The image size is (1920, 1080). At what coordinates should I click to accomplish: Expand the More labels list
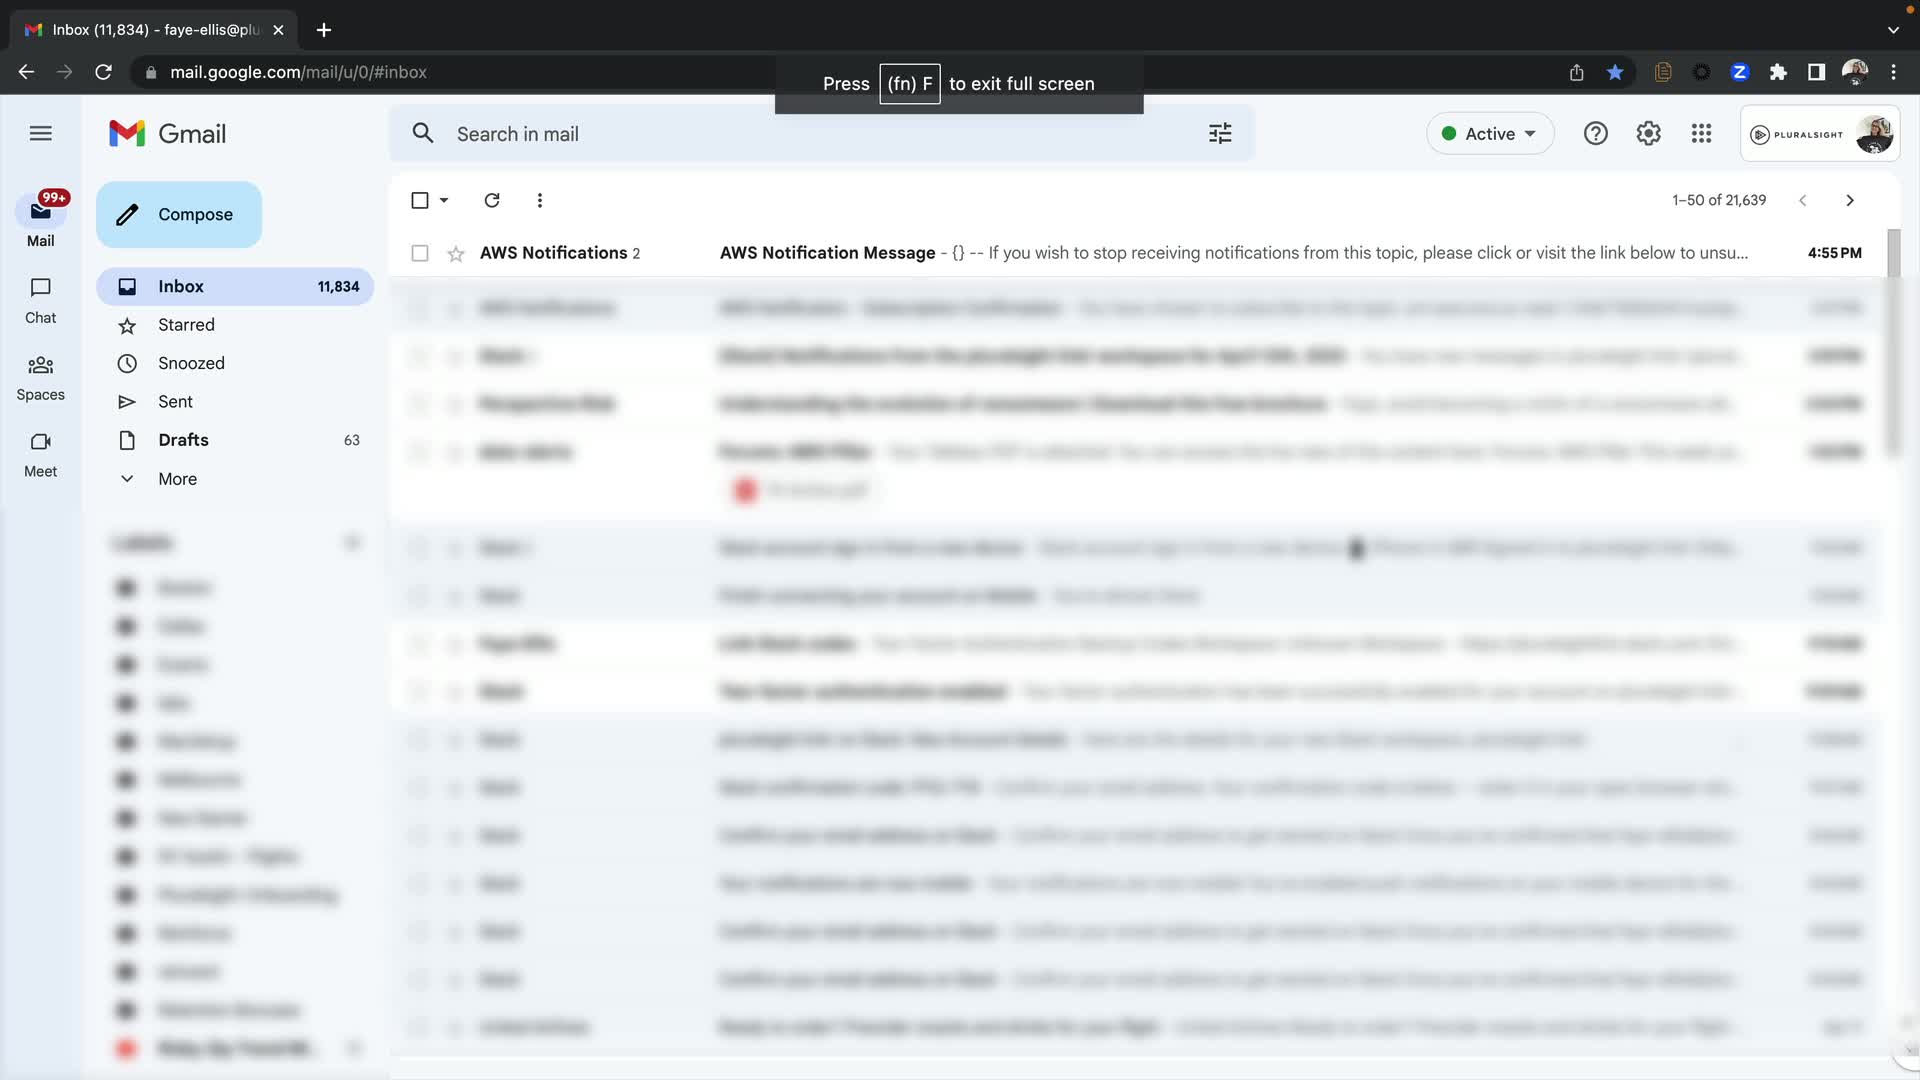point(177,479)
